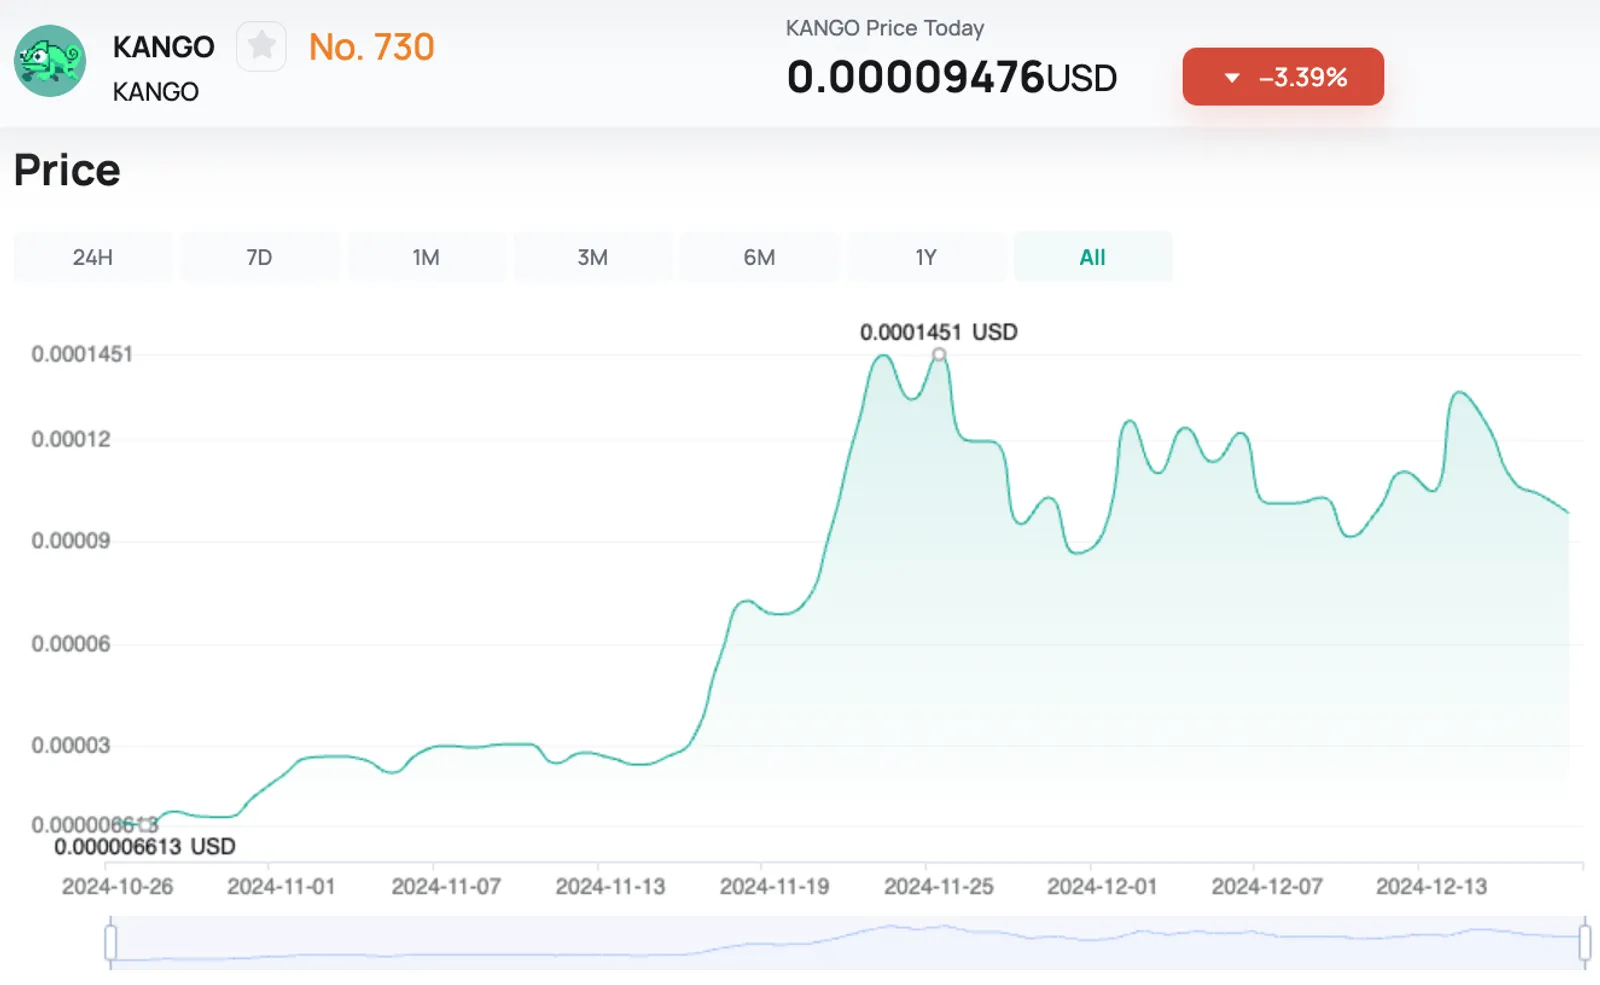Viewport: 1600px width, 985px height.
Task: Click the 2024-12-01 date axis label
Action: [1102, 886]
